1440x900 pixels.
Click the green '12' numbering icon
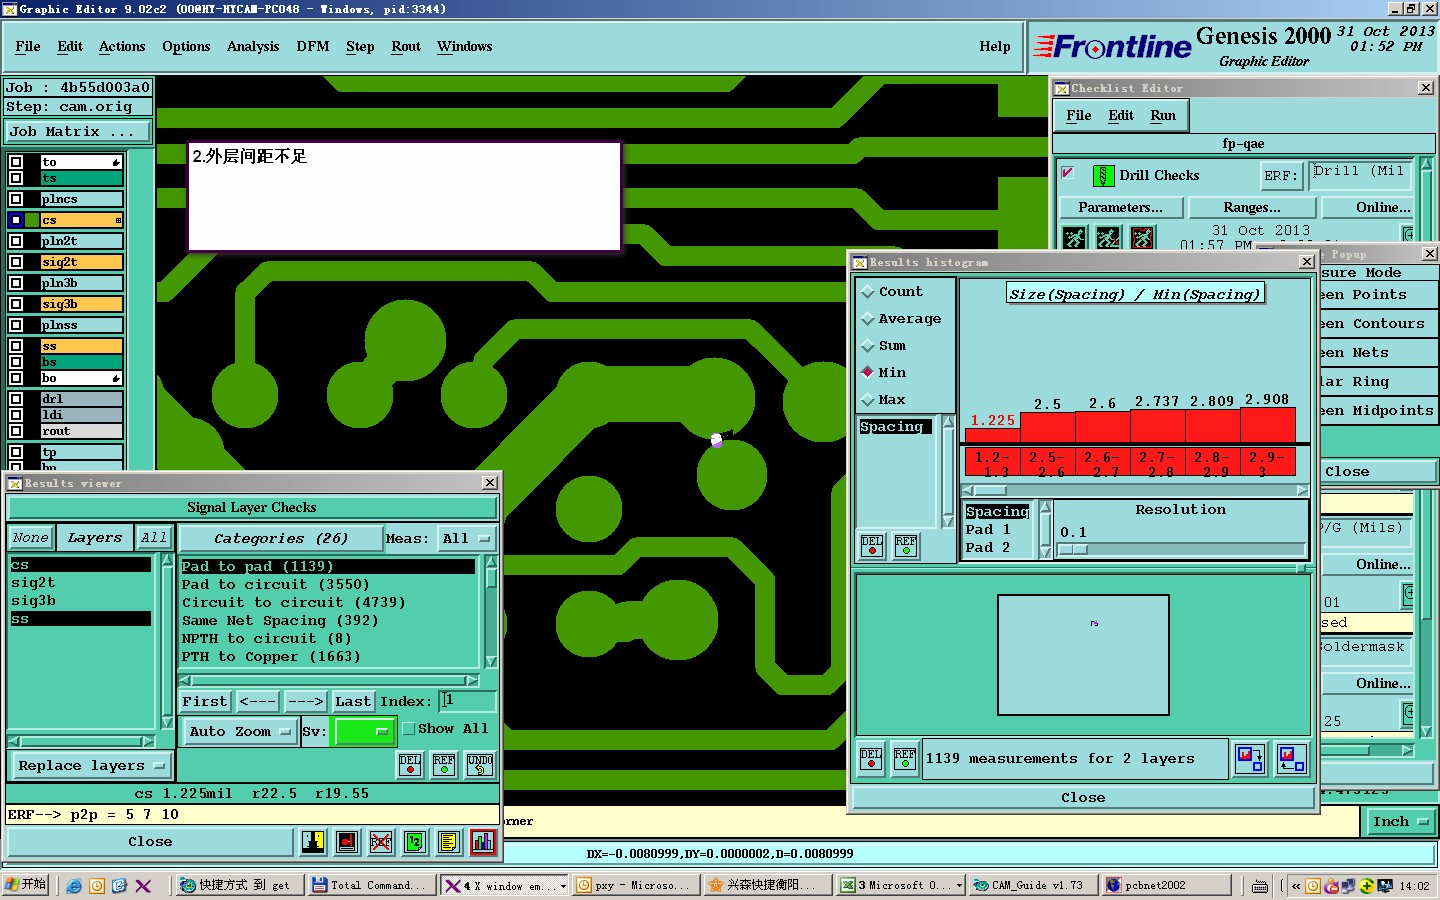pos(414,842)
